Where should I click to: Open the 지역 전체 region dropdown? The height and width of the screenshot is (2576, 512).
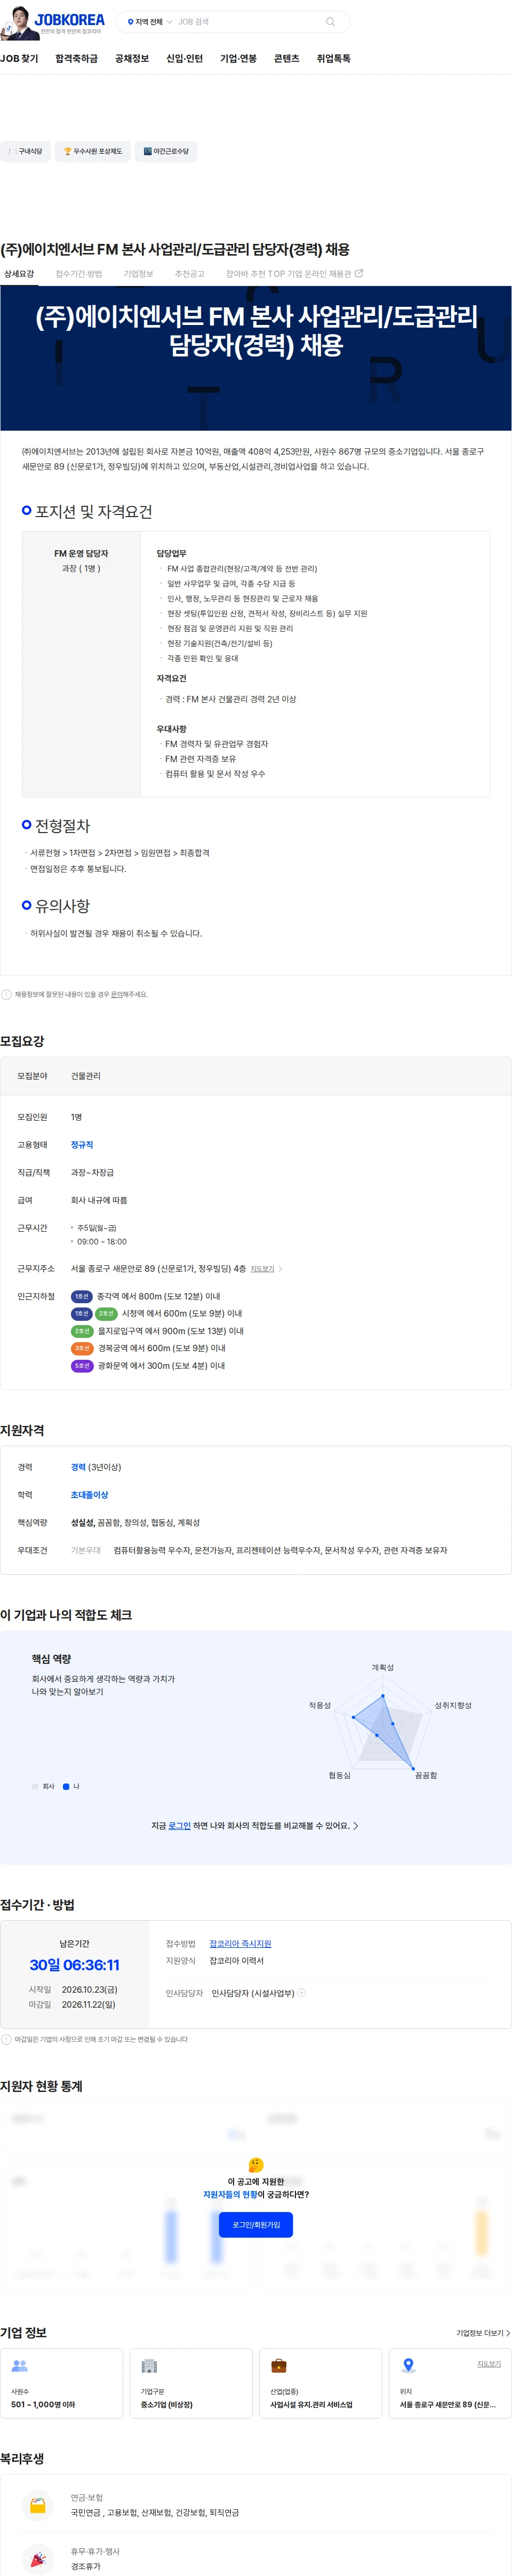[149, 22]
